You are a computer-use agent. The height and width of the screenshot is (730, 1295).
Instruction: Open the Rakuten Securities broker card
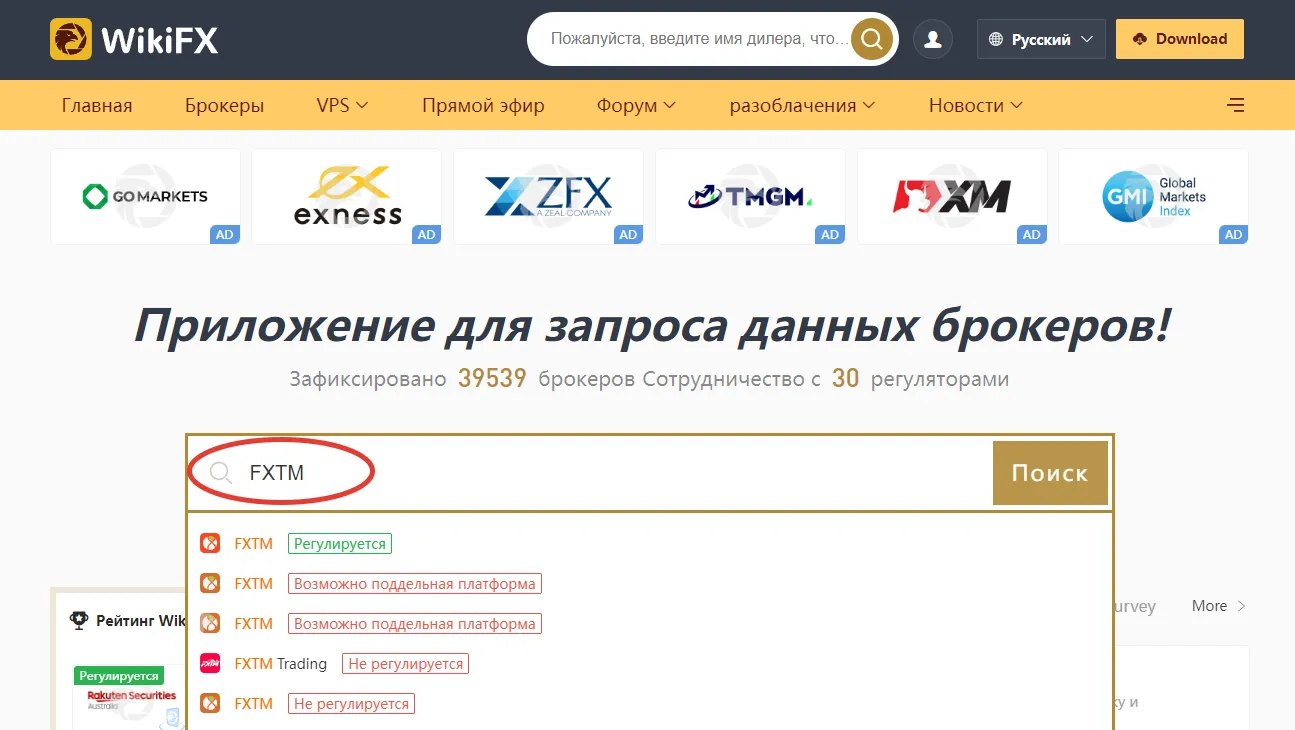131,698
